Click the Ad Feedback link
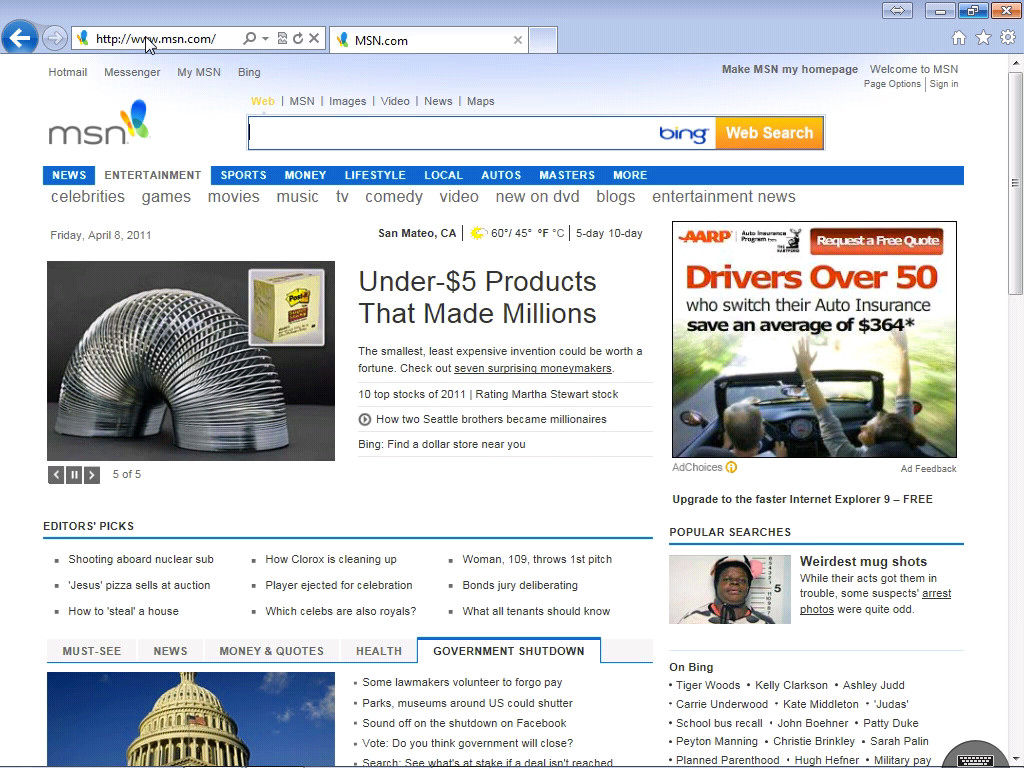Image resolution: width=1024 pixels, height=768 pixels. point(929,469)
